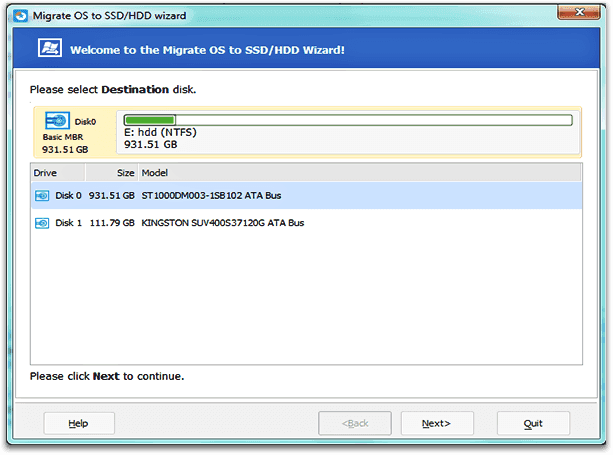
Task: Sort by the Drive column header
Action: coord(58,173)
